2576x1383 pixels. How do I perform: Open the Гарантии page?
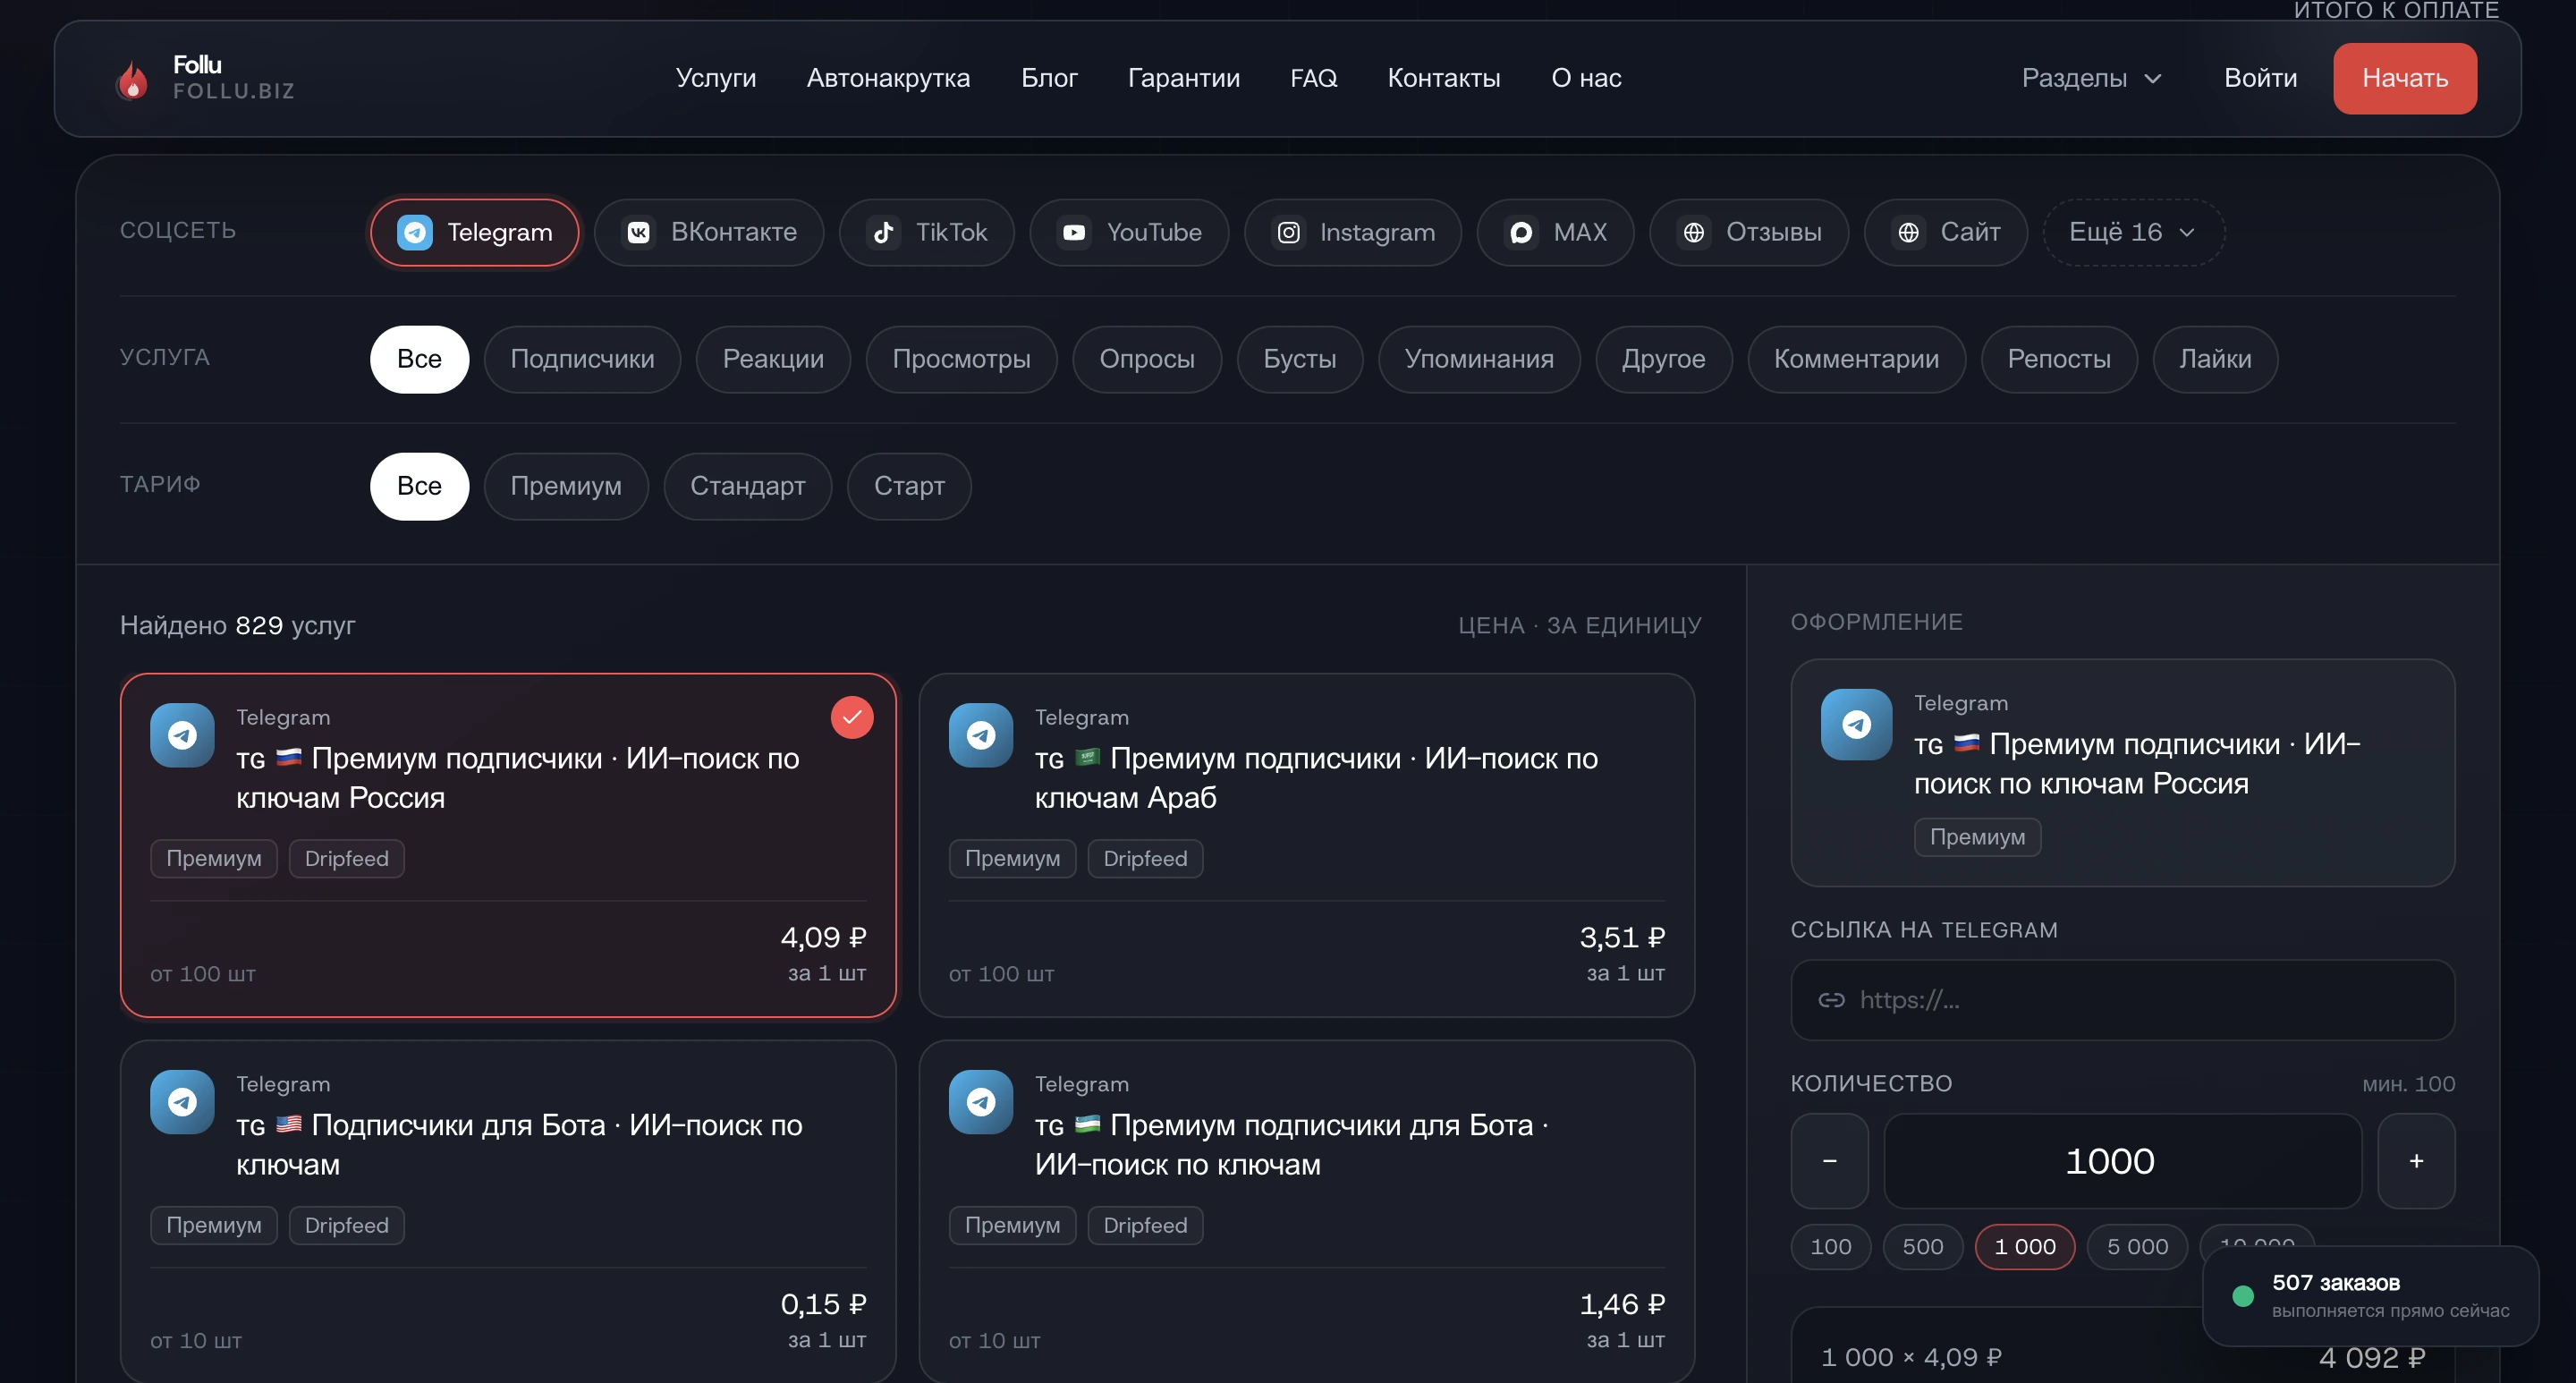coord(1184,78)
